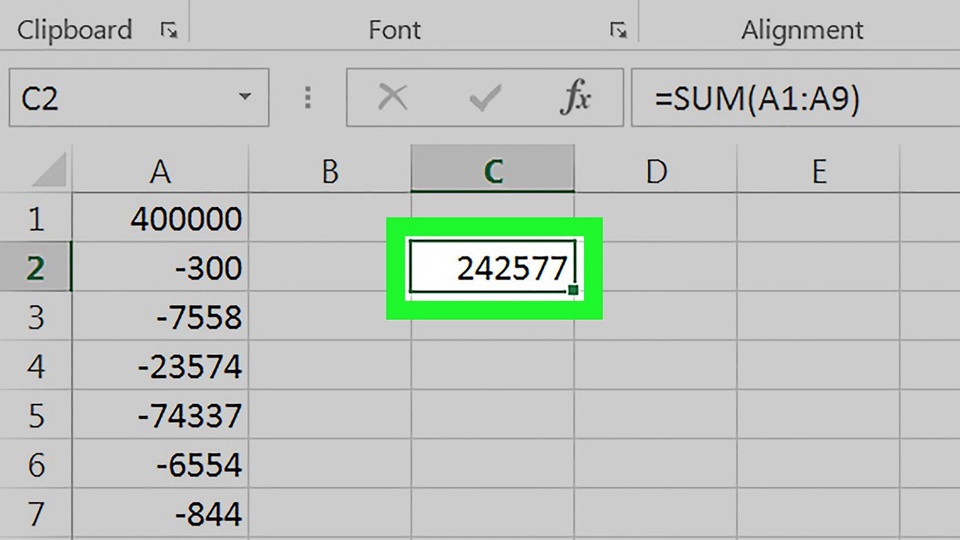Click fill handle on cell C2
The height and width of the screenshot is (540, 960).
click(573, 290)
